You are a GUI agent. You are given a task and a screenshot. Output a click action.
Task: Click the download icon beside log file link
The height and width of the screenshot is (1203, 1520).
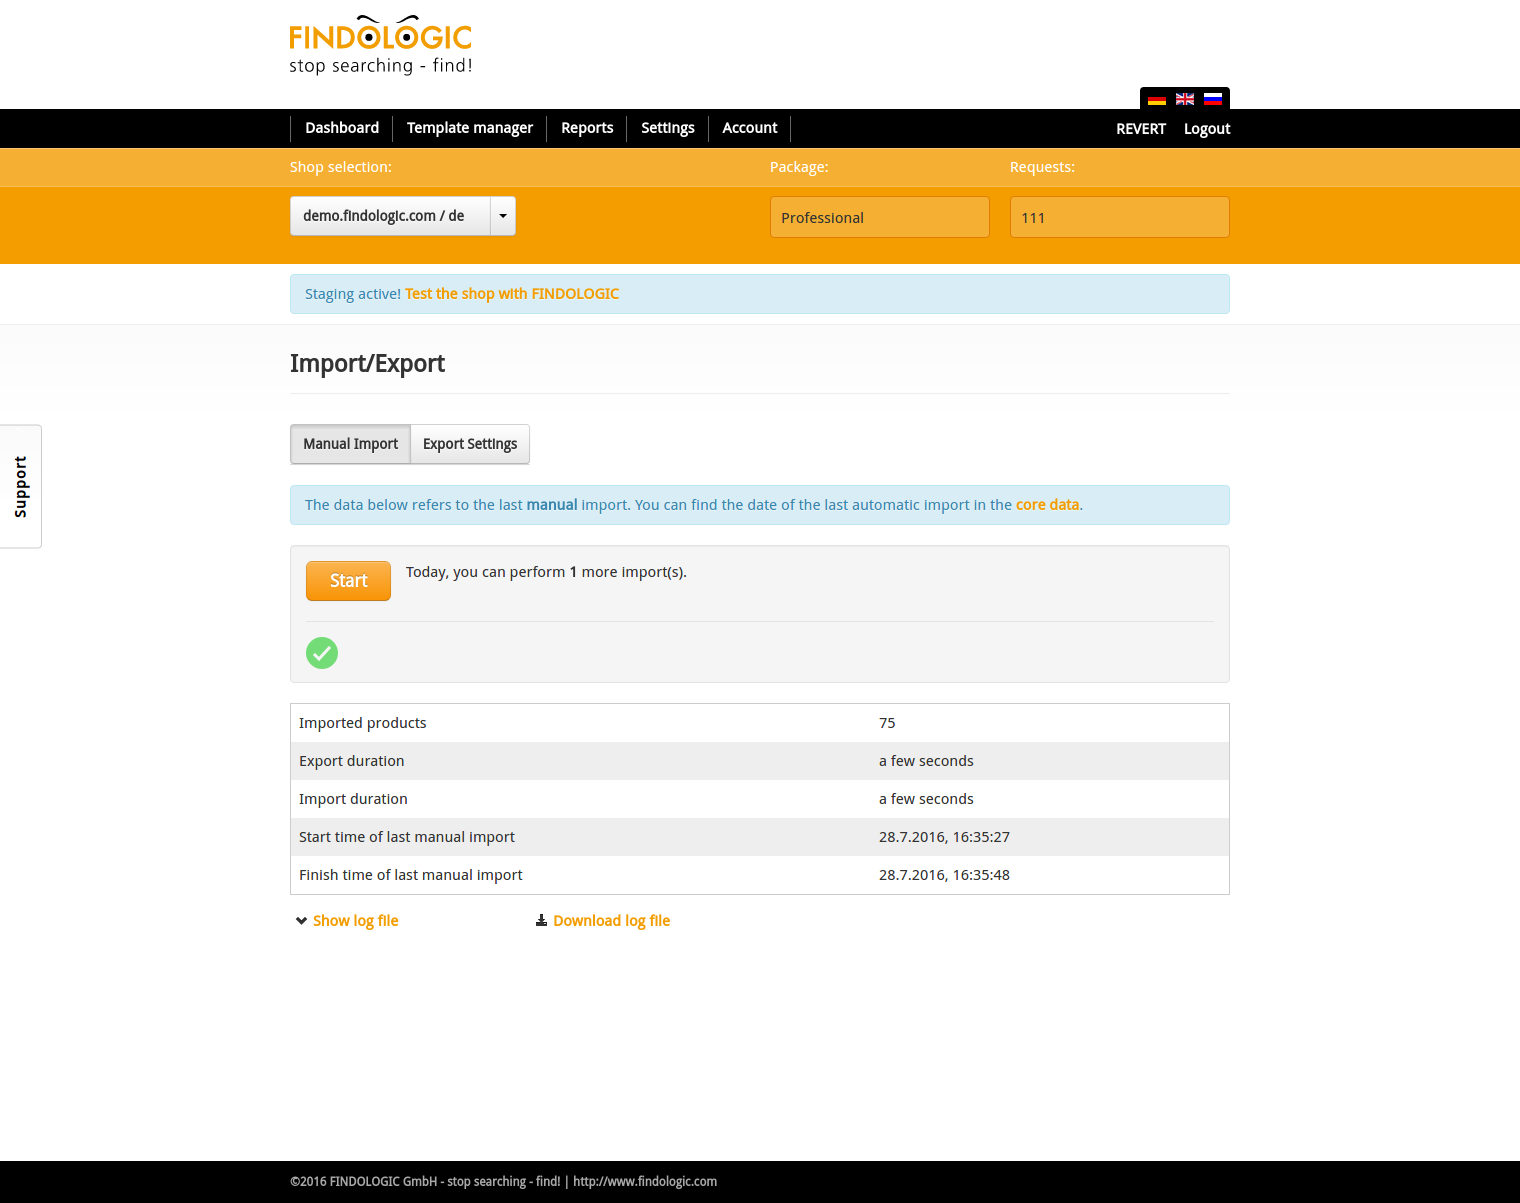[541, 920]
